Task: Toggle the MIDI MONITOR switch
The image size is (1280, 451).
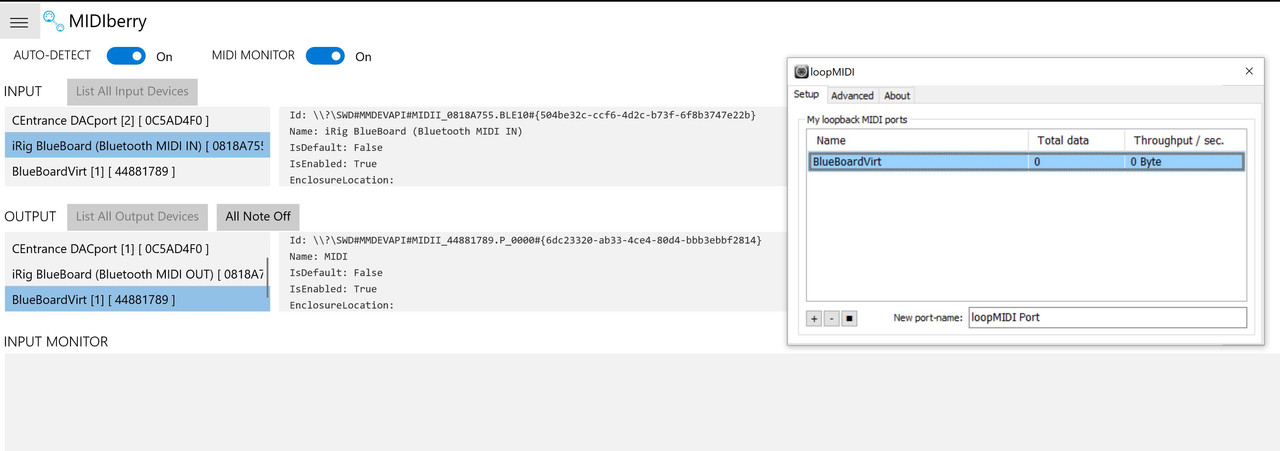Action: pos(325,56)
